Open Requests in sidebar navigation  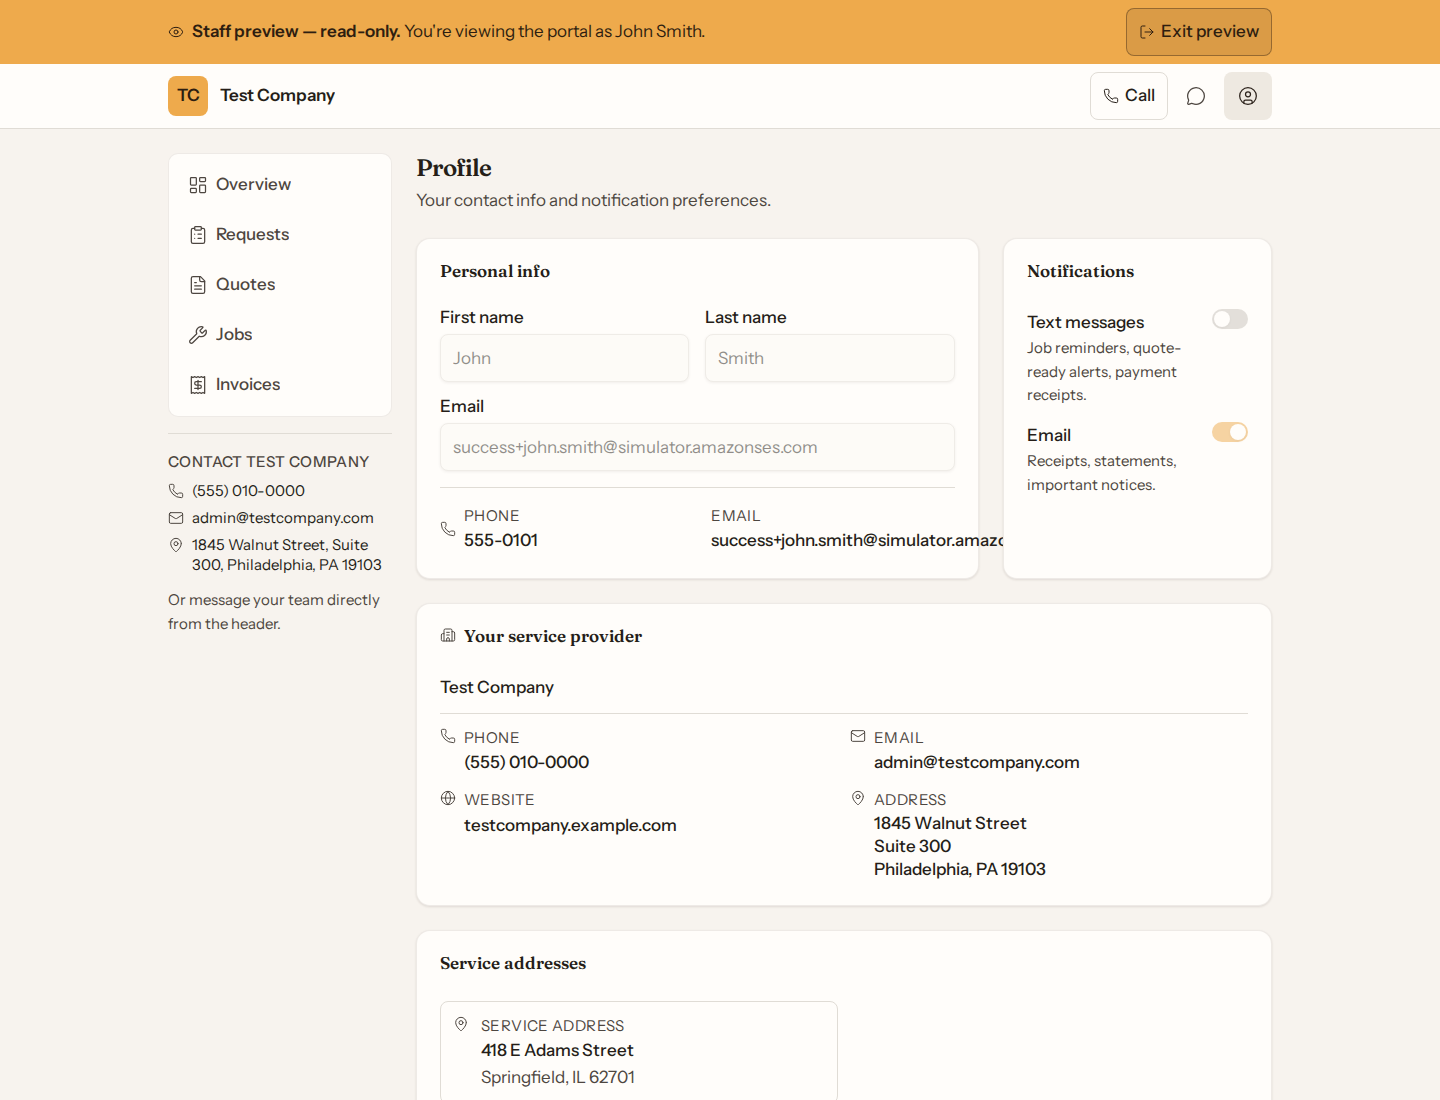point(280,235)
